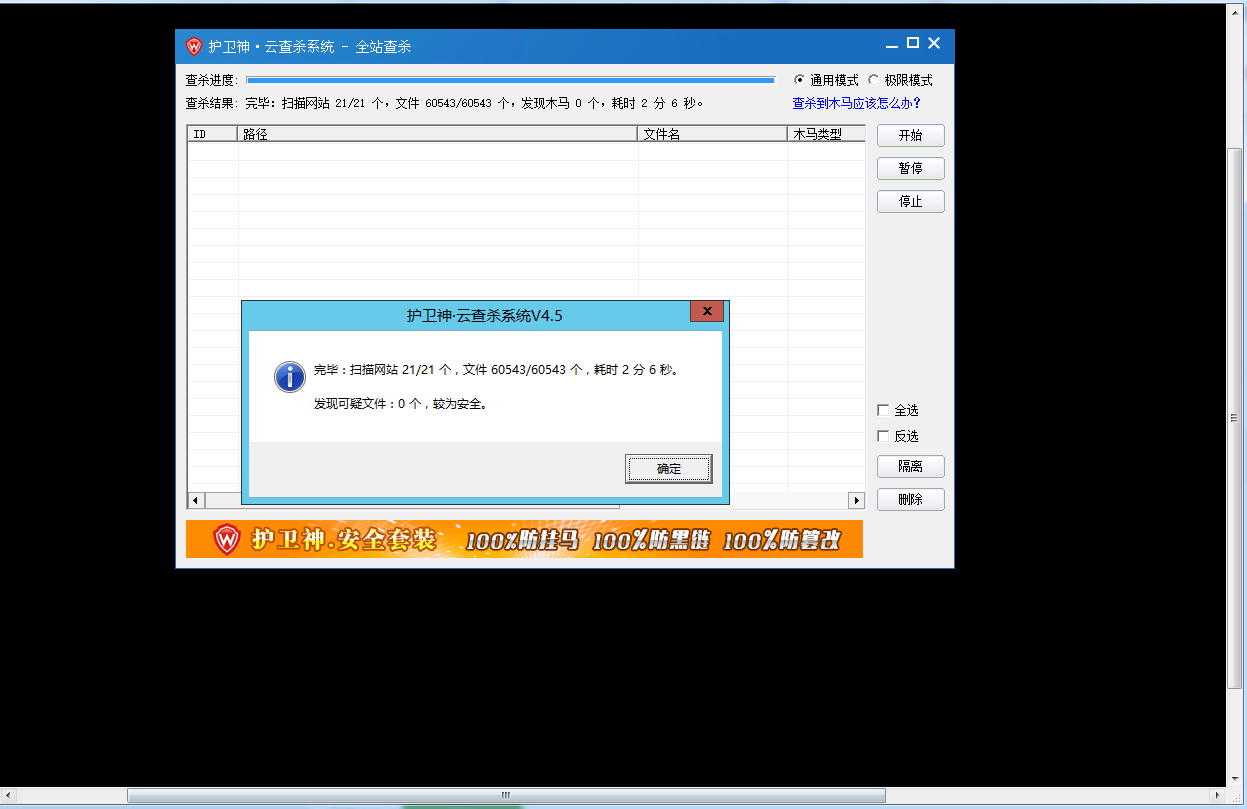Click the dialog line 发现可疑文件：0 个，较为安全。
Screen dimensions: 1247x809
[401, 404]
